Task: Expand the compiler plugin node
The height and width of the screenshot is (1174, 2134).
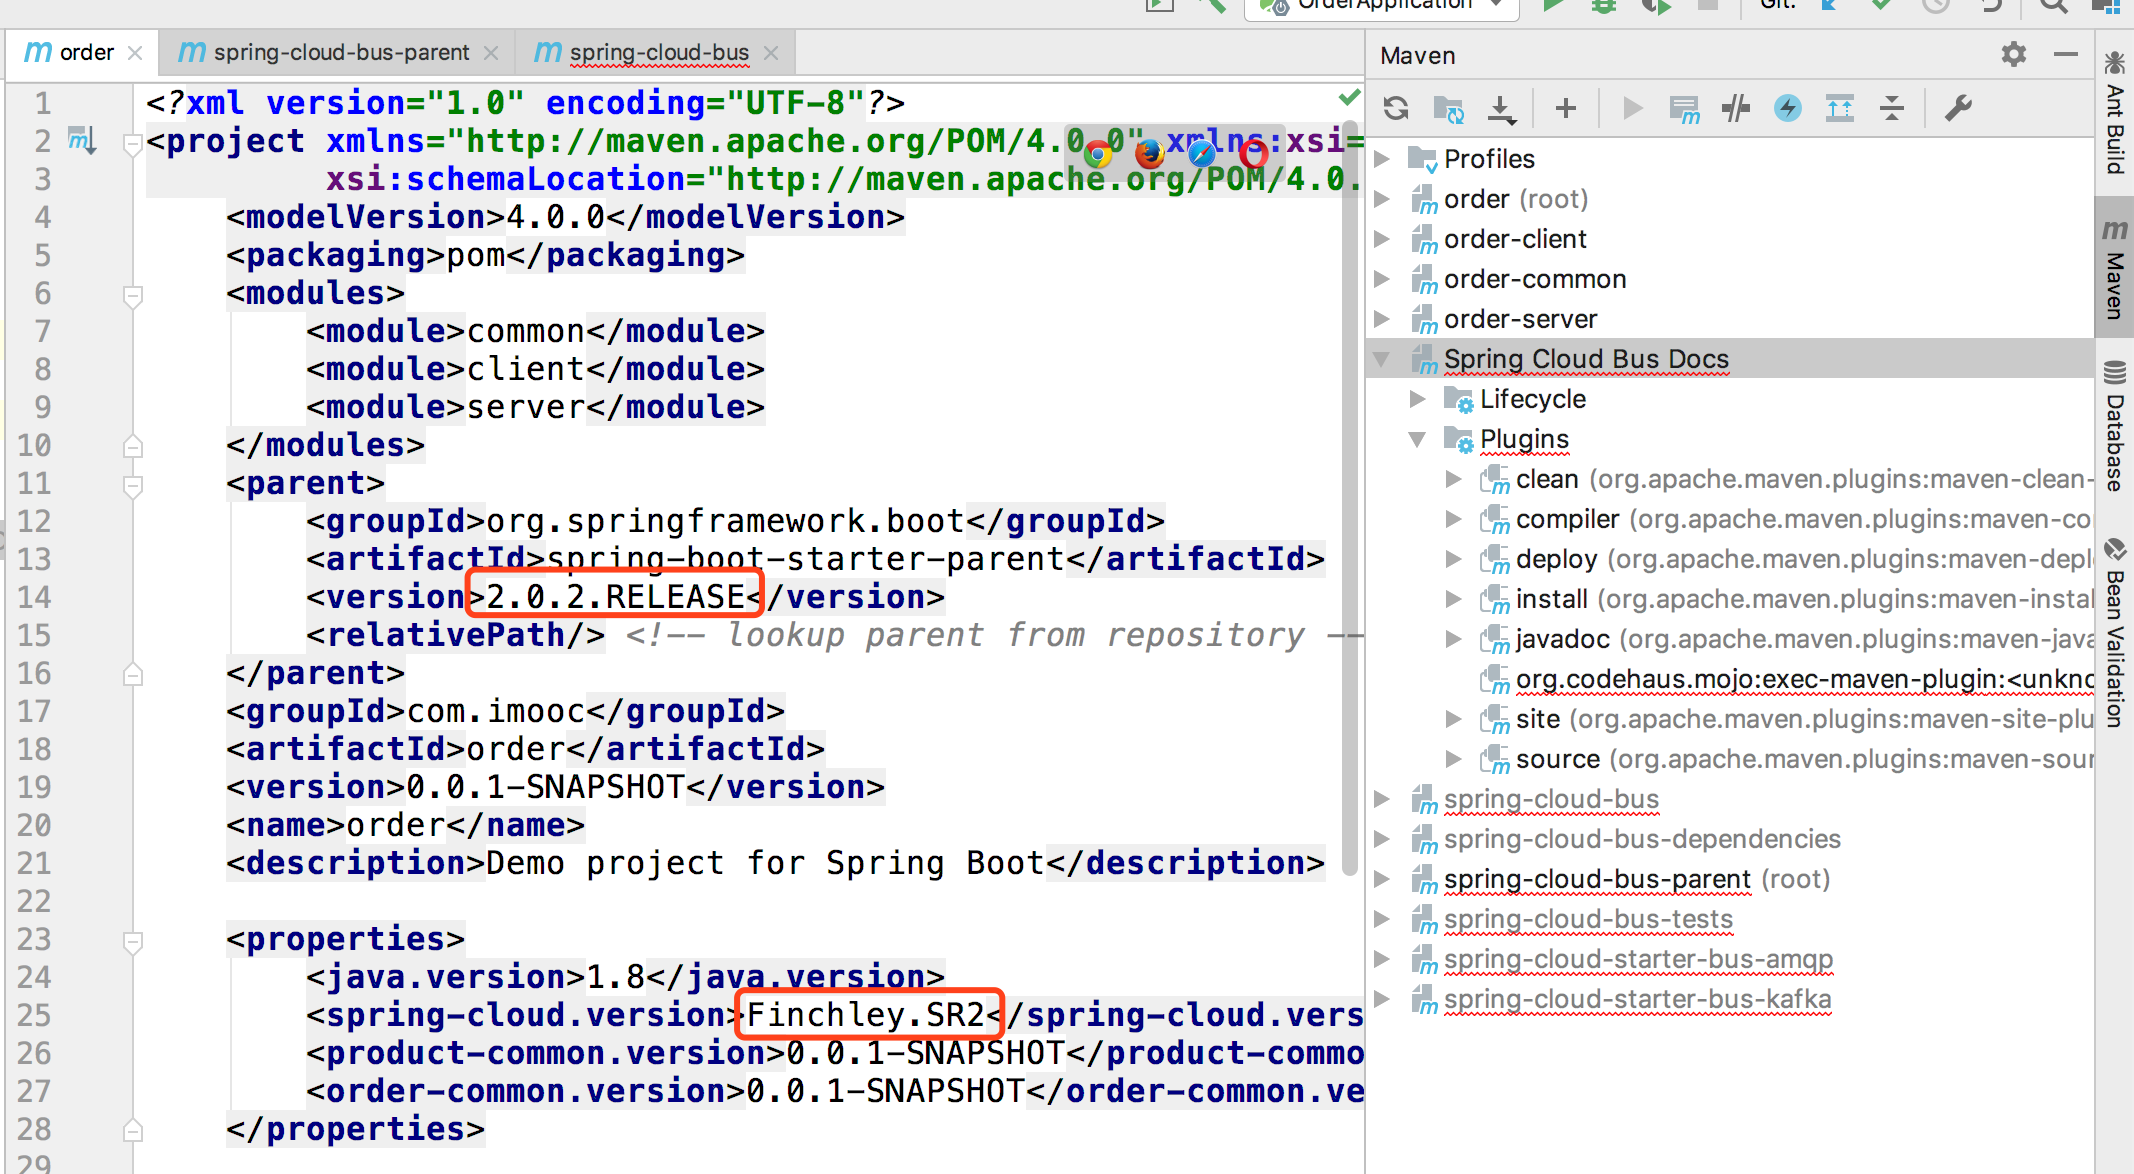Action: click(x=1454, y=518)
